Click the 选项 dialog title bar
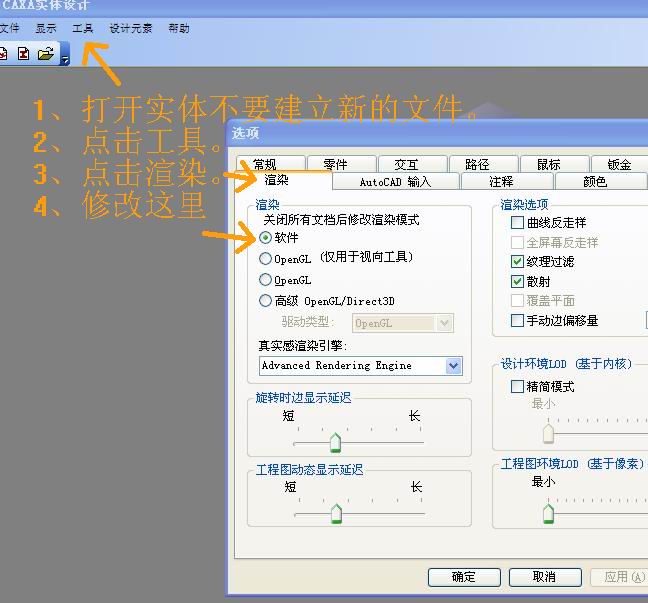Viewport: 648px width, 603px height. pos(437,133)
